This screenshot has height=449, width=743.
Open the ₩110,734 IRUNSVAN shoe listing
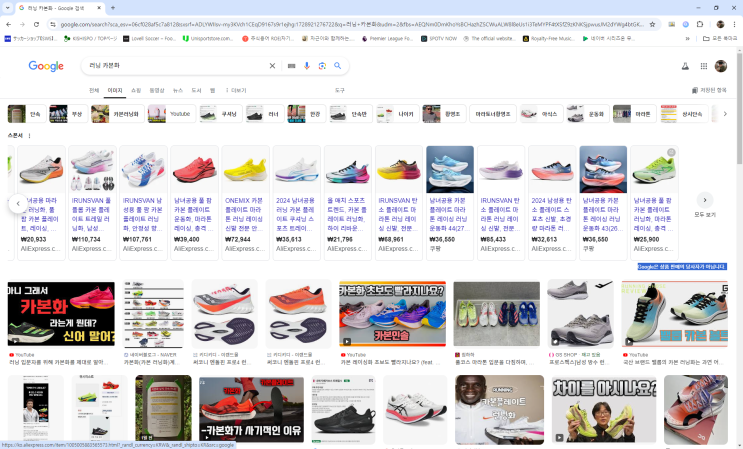pyautogui.click(x=92, y=203)
